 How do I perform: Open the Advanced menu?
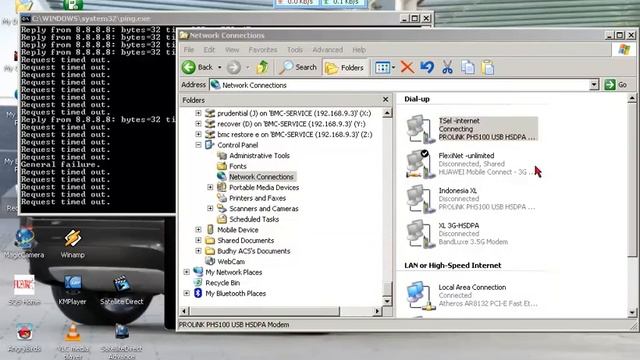[327, 50]
